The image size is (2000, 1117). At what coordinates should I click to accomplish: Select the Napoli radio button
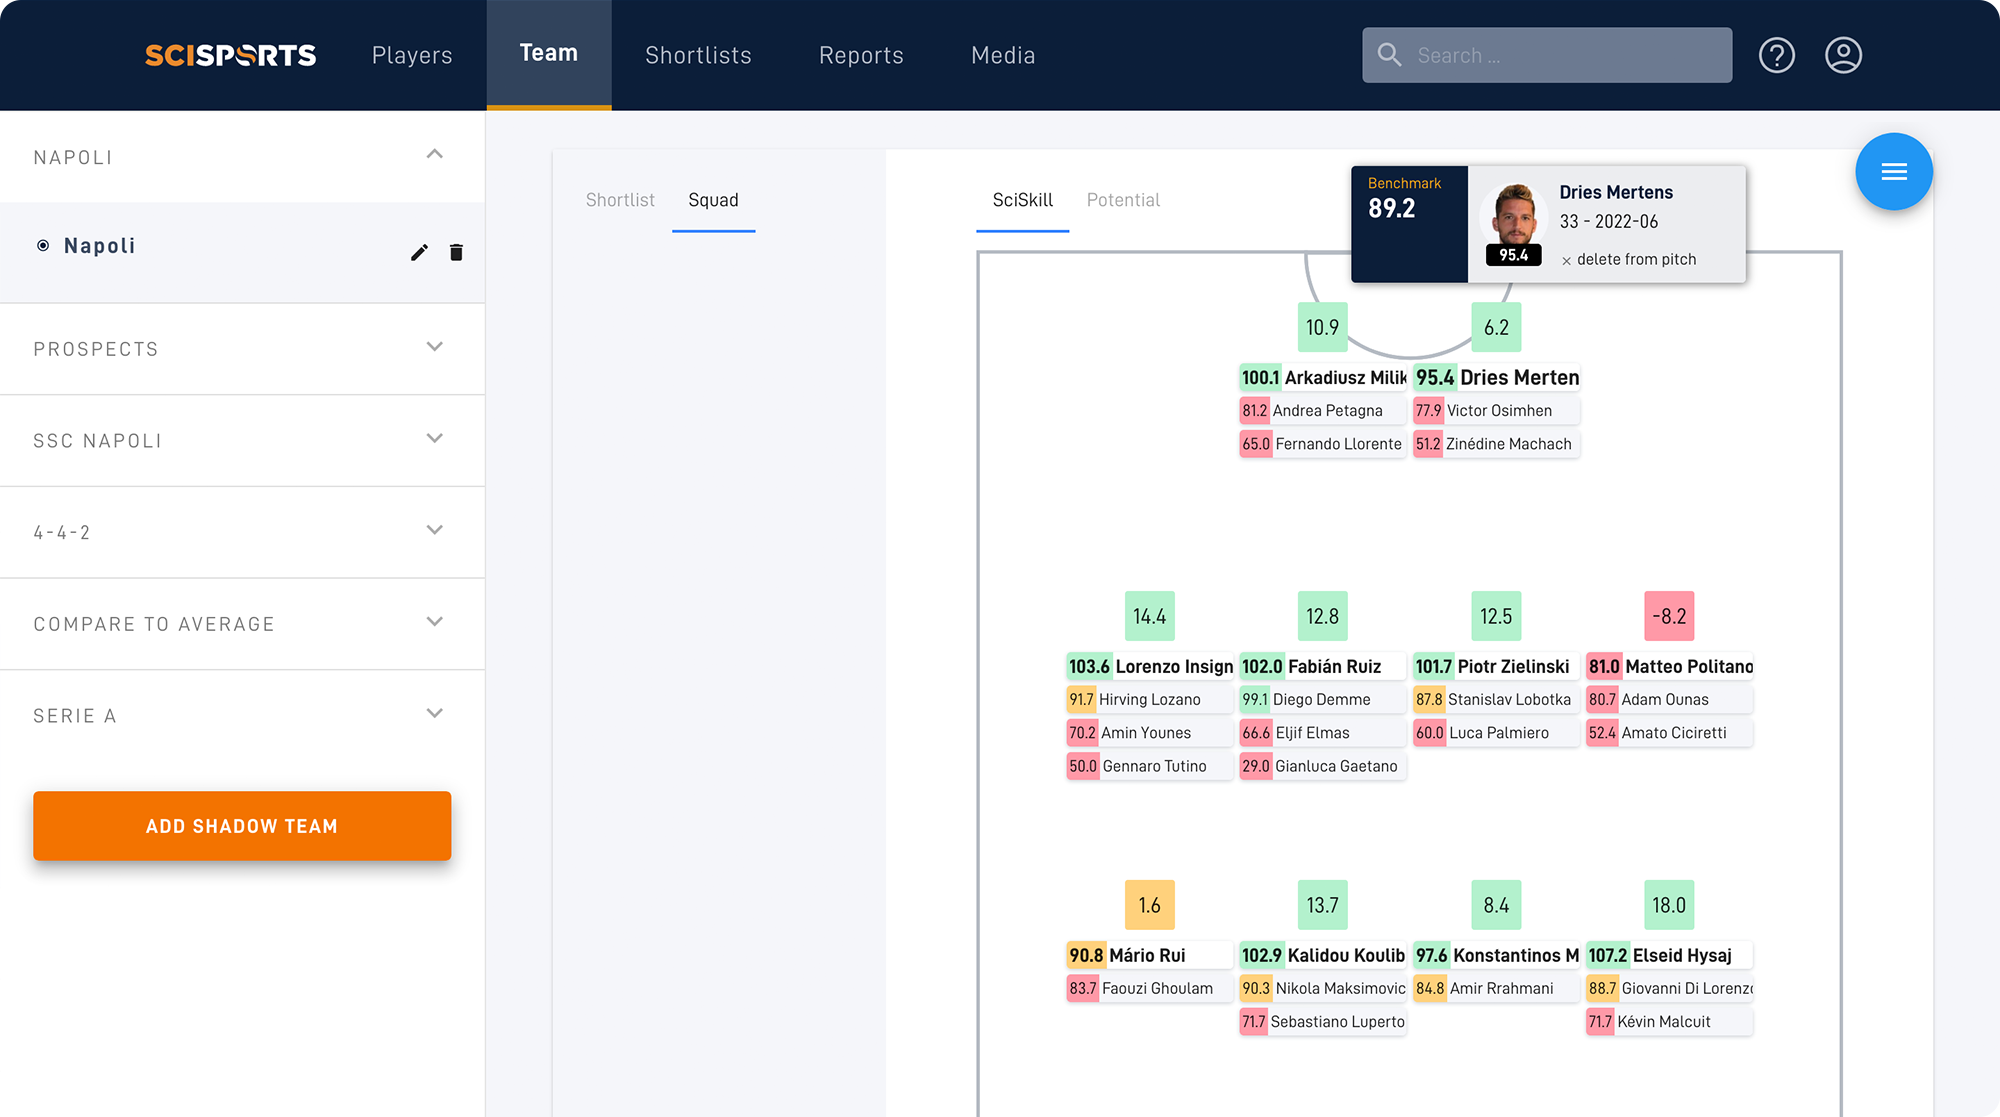[43, 246]
